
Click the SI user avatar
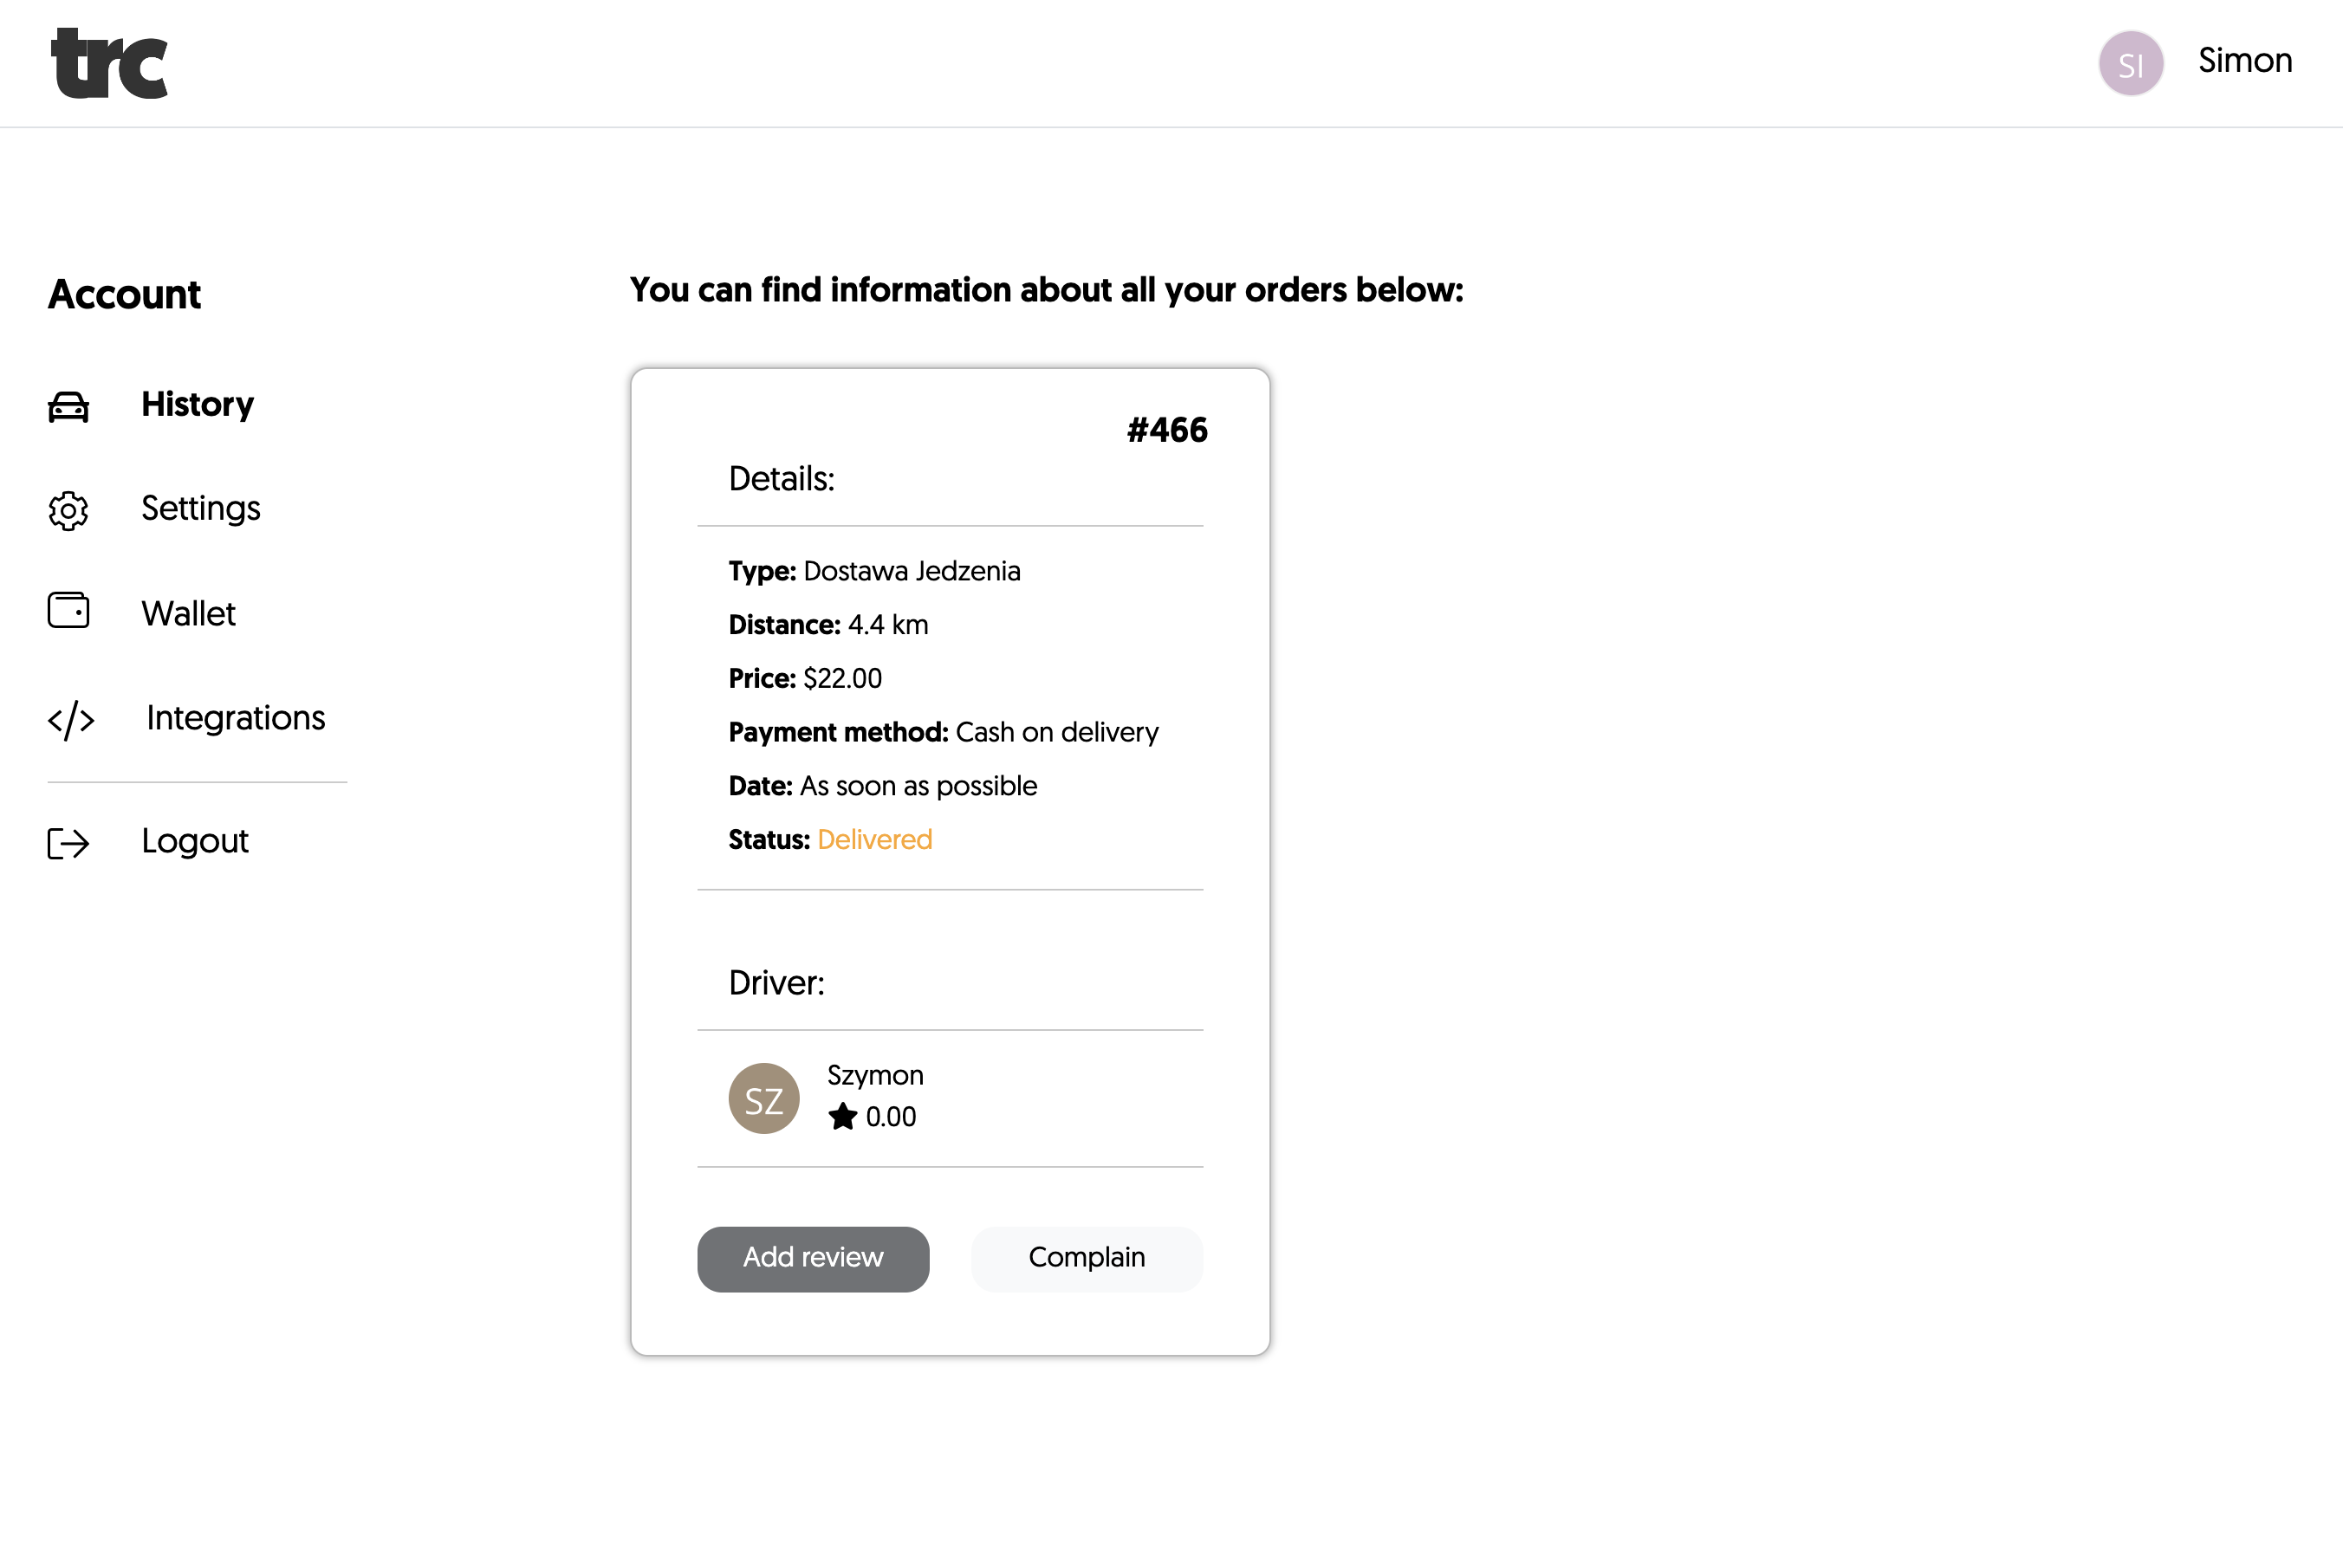[x=2130, y=63]
